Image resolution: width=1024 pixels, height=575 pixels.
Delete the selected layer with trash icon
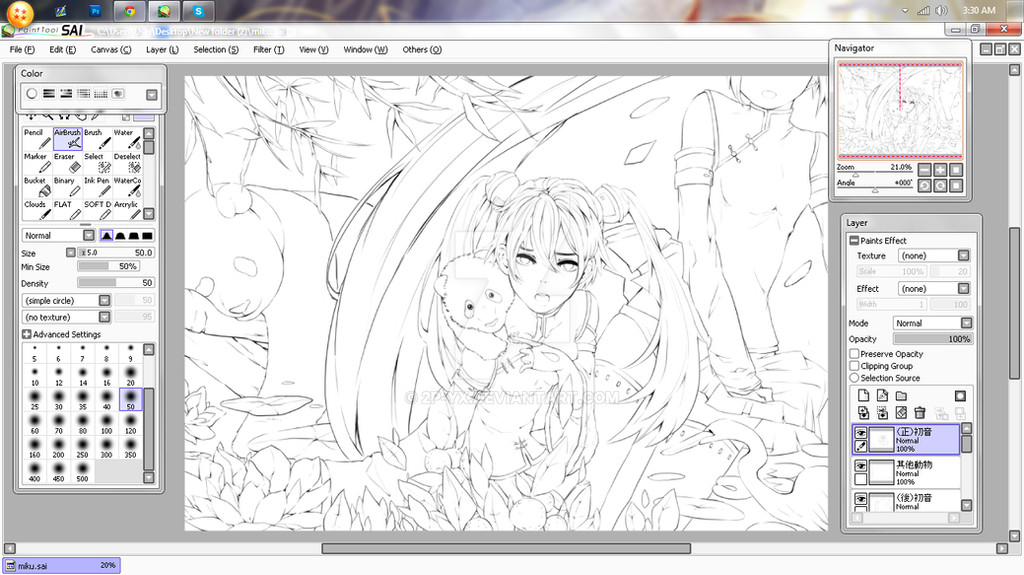(x=920, y=413)
